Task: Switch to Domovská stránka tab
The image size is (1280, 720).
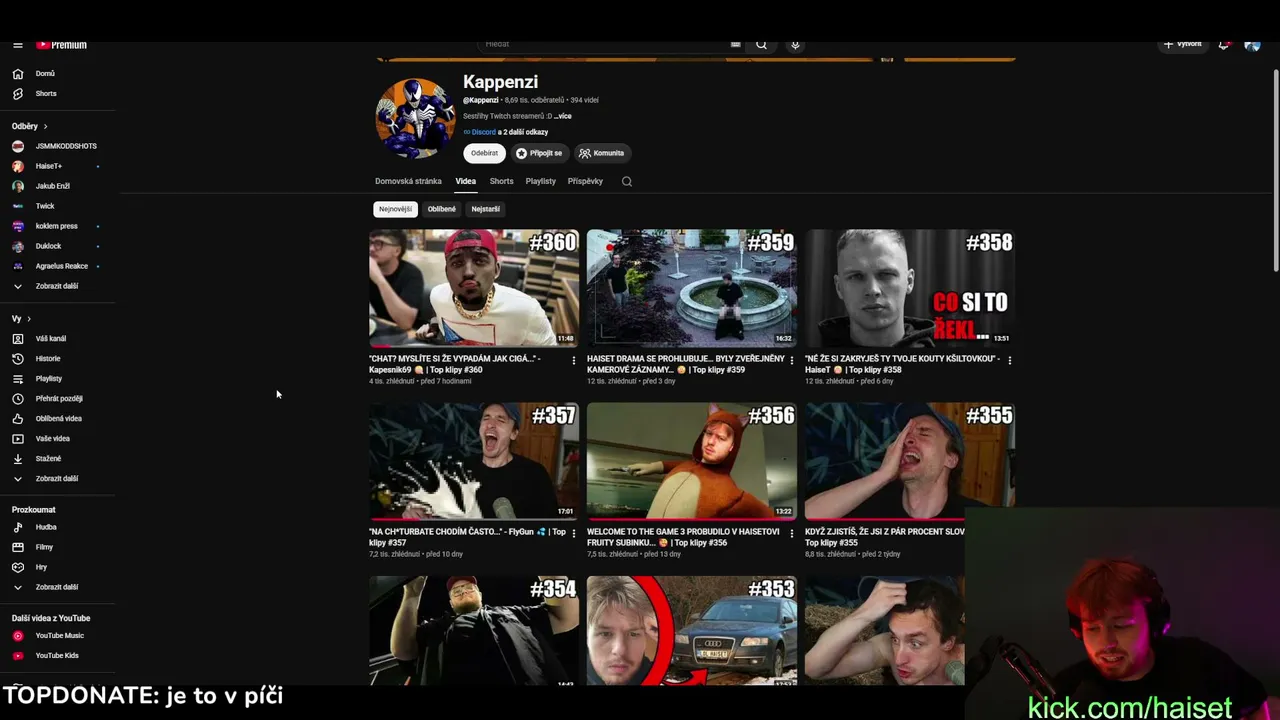Action: pos(408,181)
